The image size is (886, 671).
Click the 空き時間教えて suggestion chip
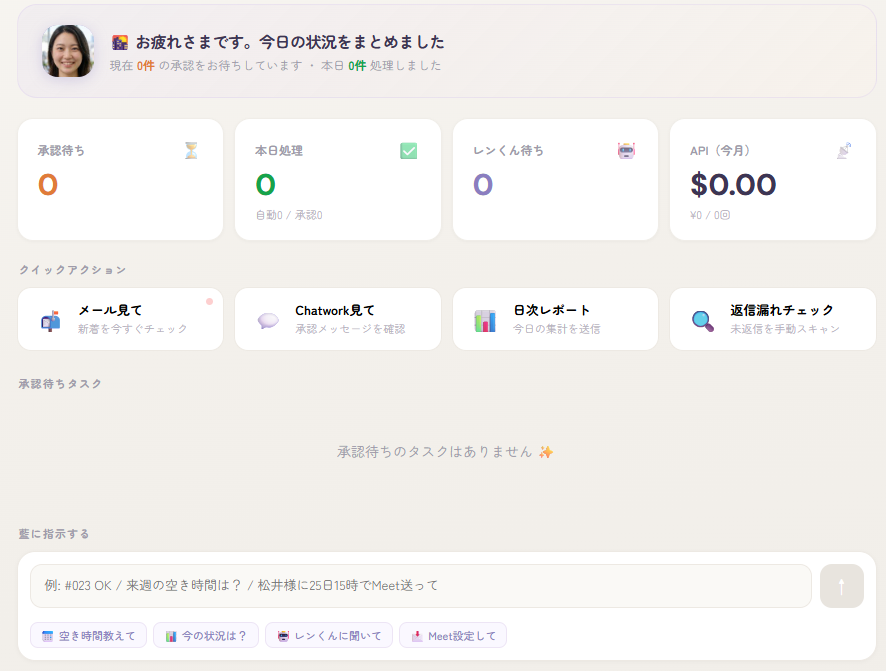click(x=89, y=635)
